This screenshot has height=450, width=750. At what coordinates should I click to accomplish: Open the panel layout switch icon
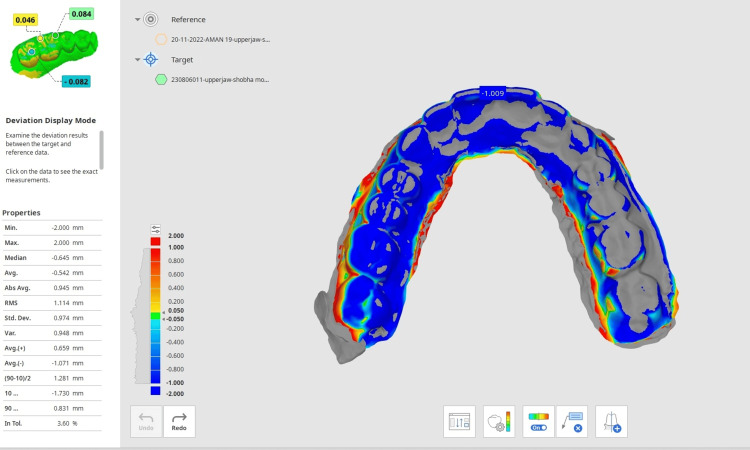click(459, 421)
